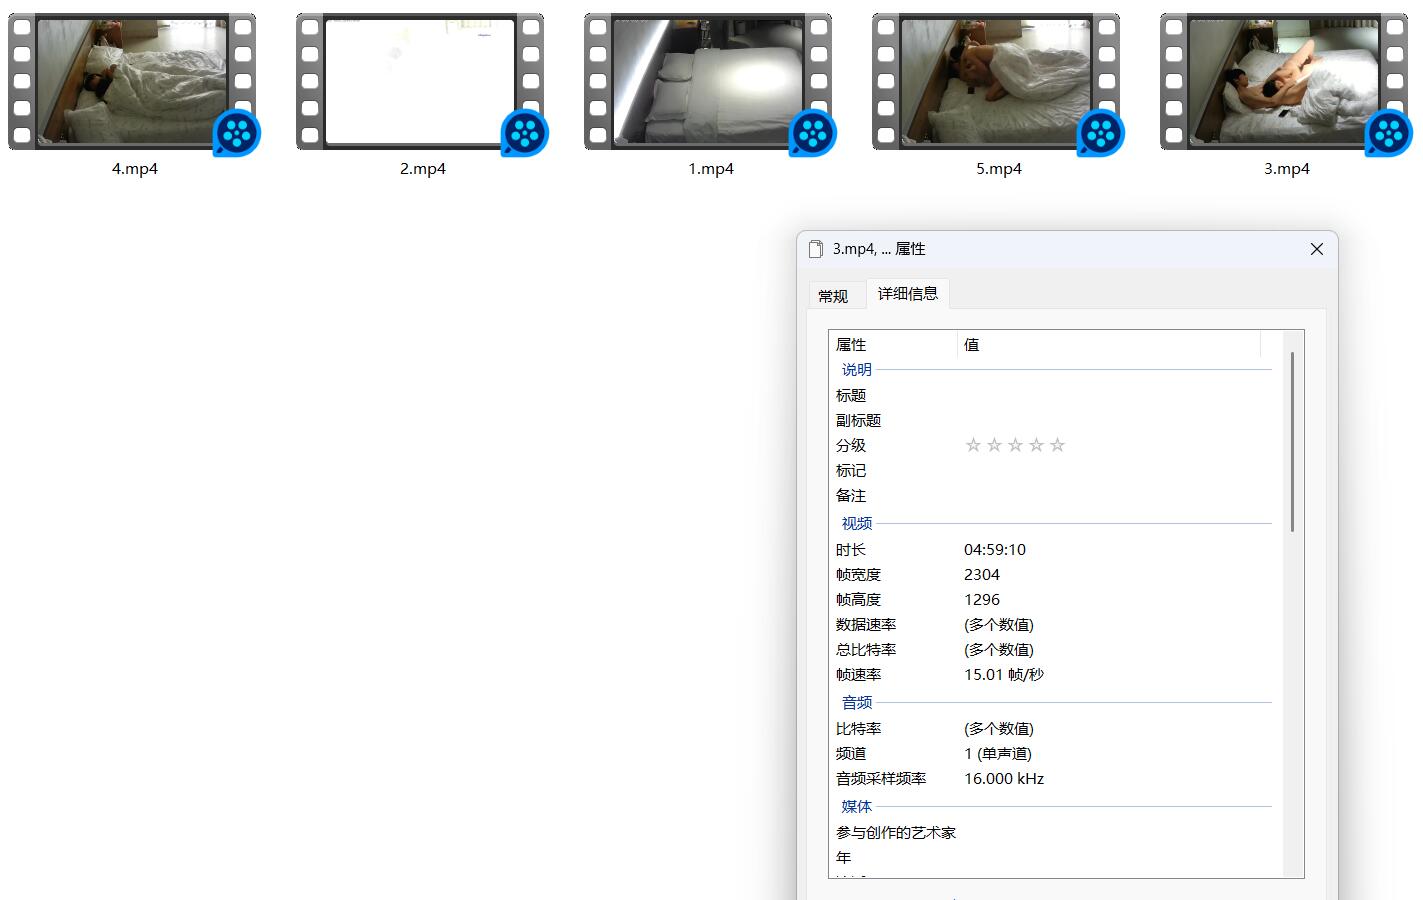Click the 值 column header

pyautogui.click(x=1109, y=345)
